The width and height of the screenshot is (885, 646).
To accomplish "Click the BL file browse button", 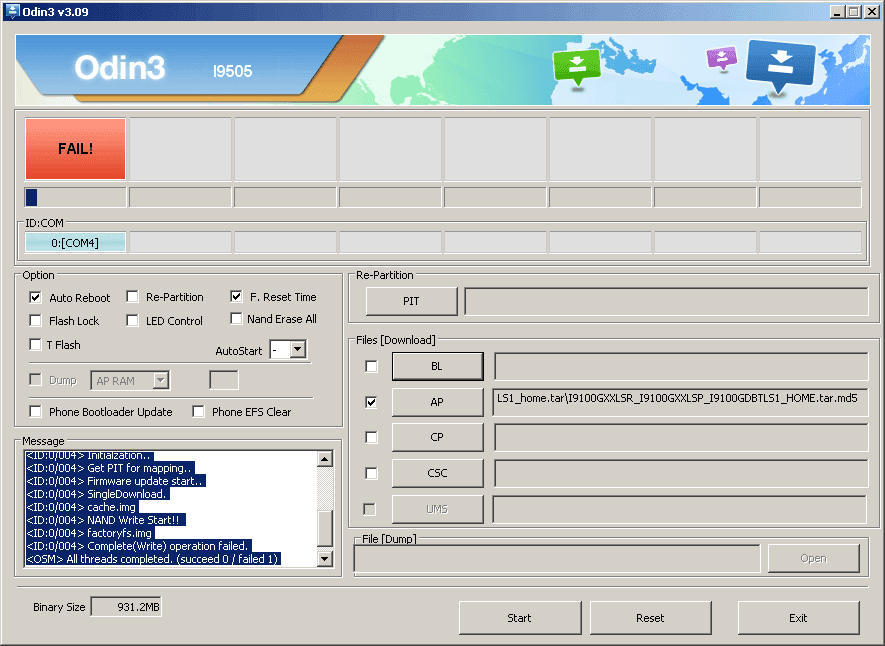I will click(437, 366).
